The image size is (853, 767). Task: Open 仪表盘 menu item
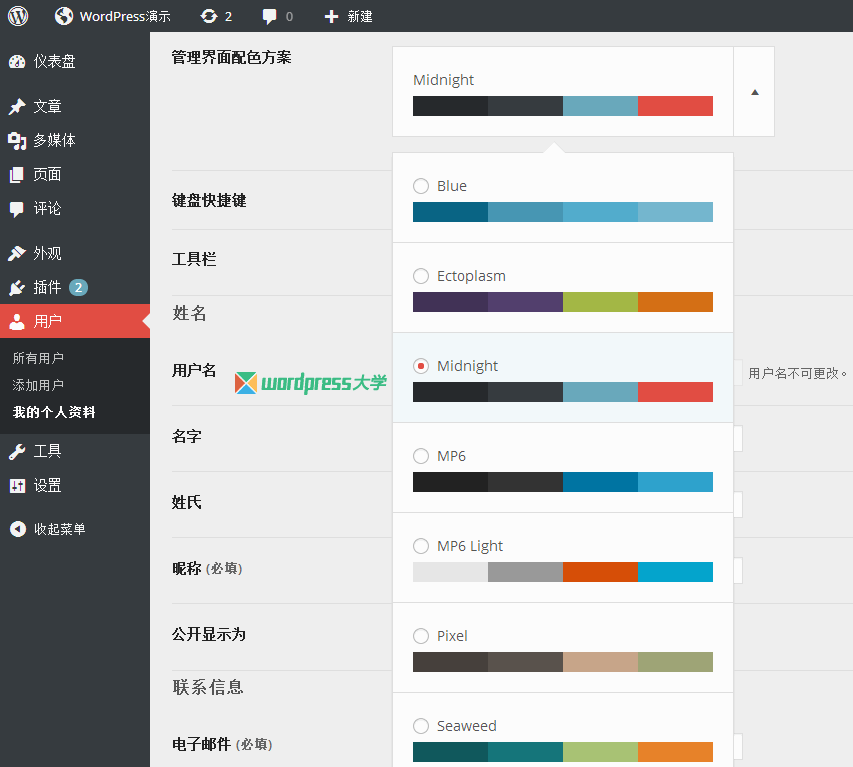pos(54,61)
